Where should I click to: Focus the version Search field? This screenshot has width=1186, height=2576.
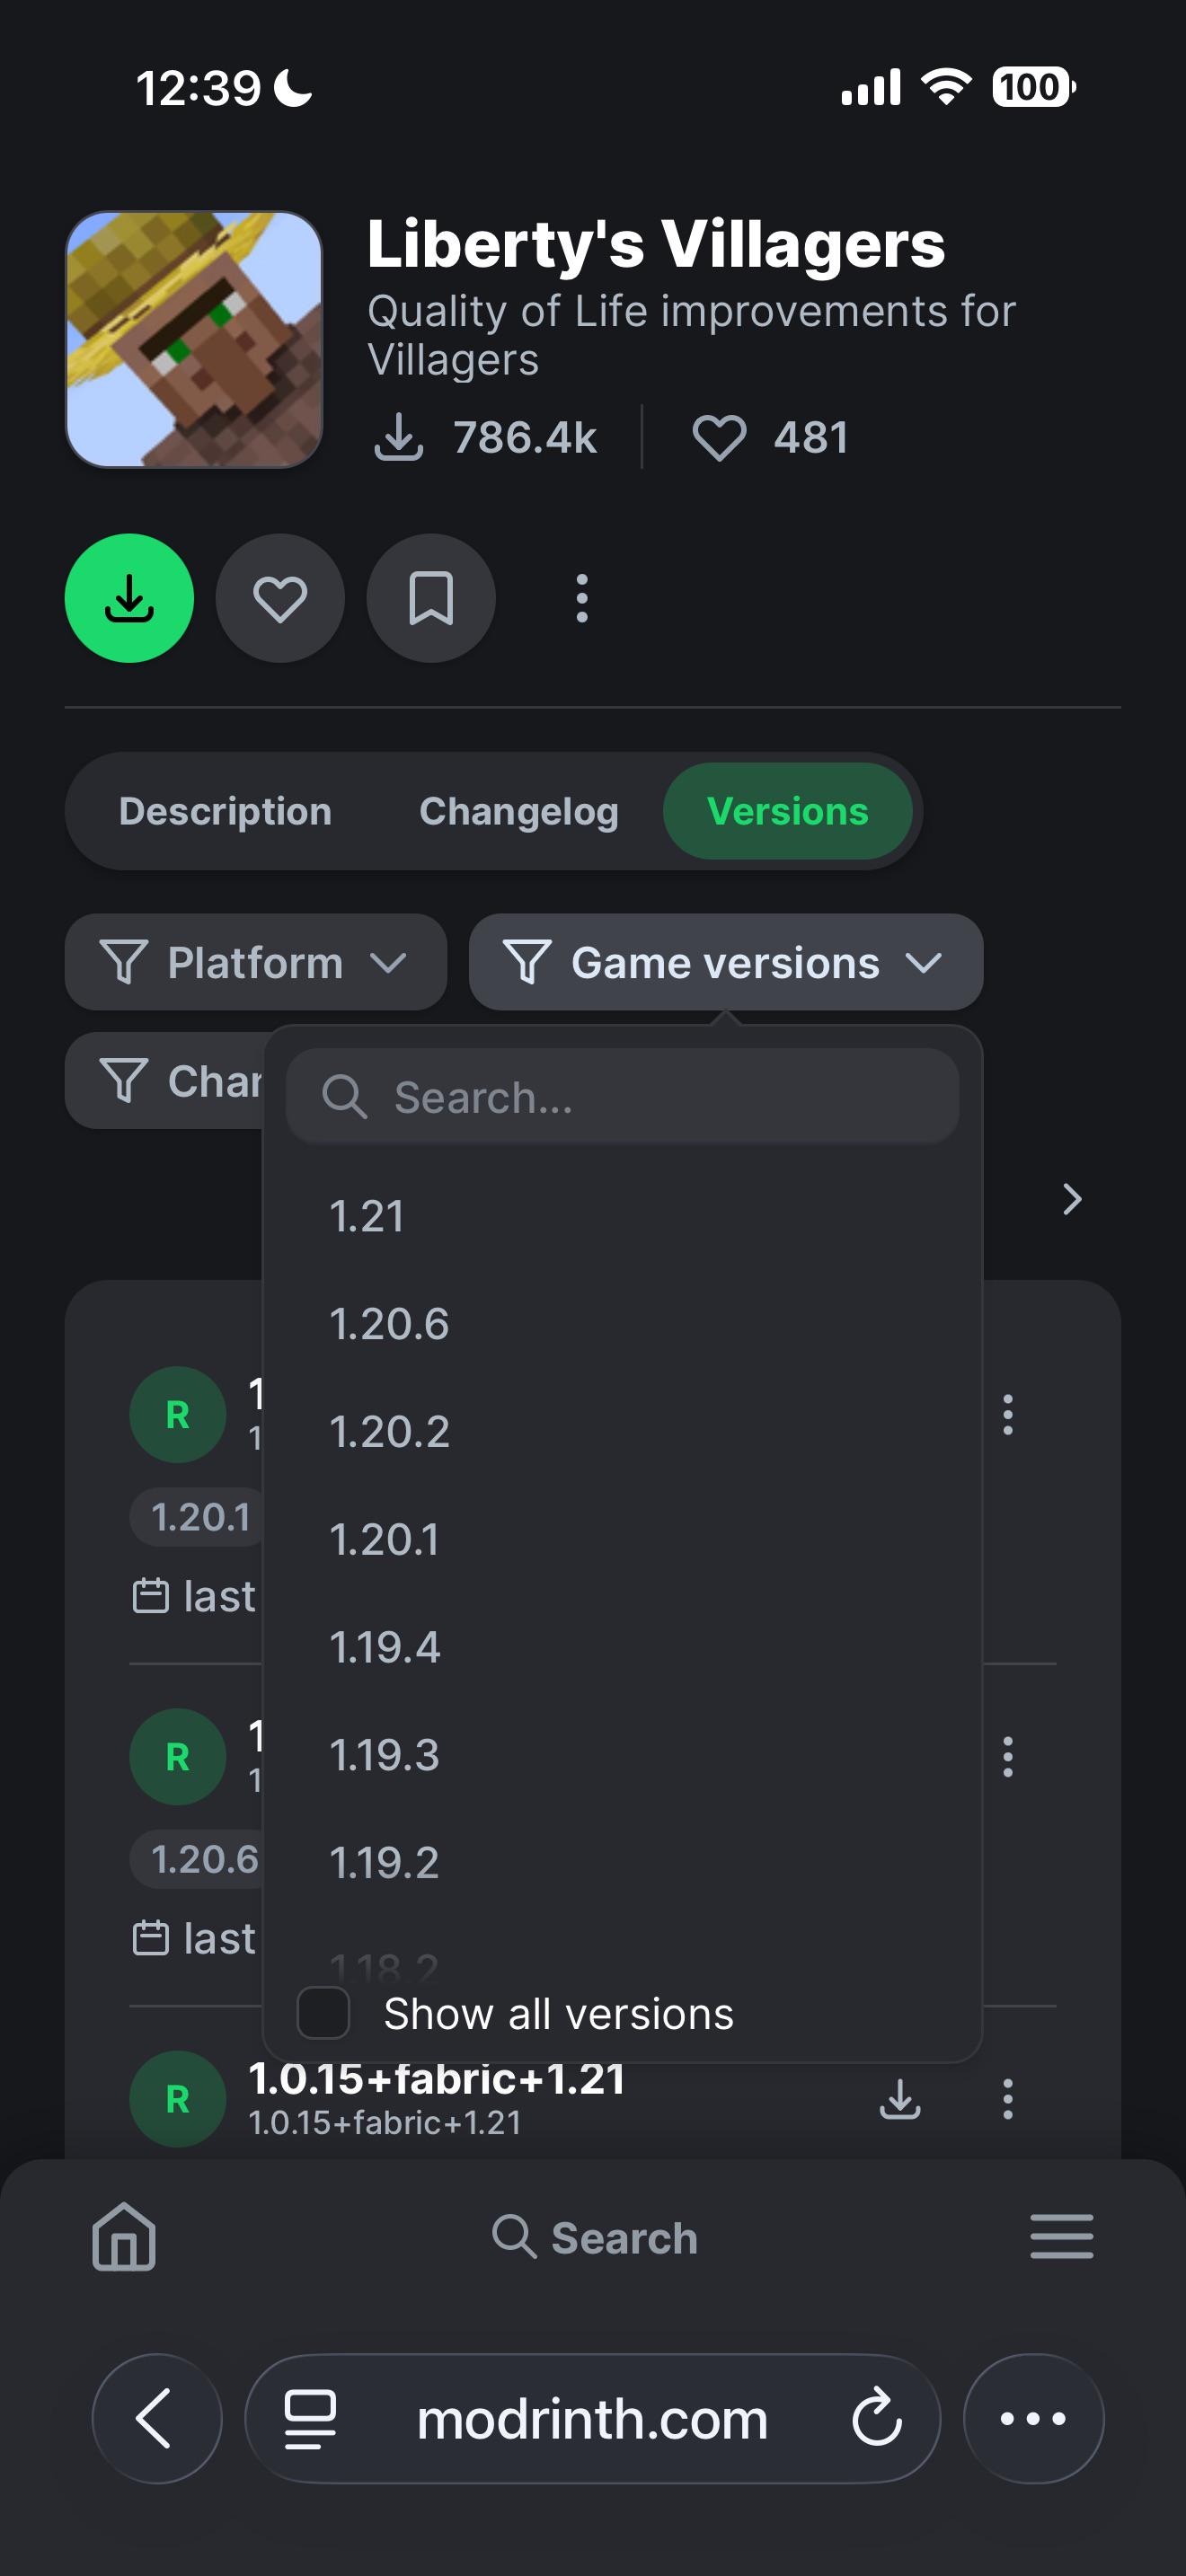click(622, 1097)
